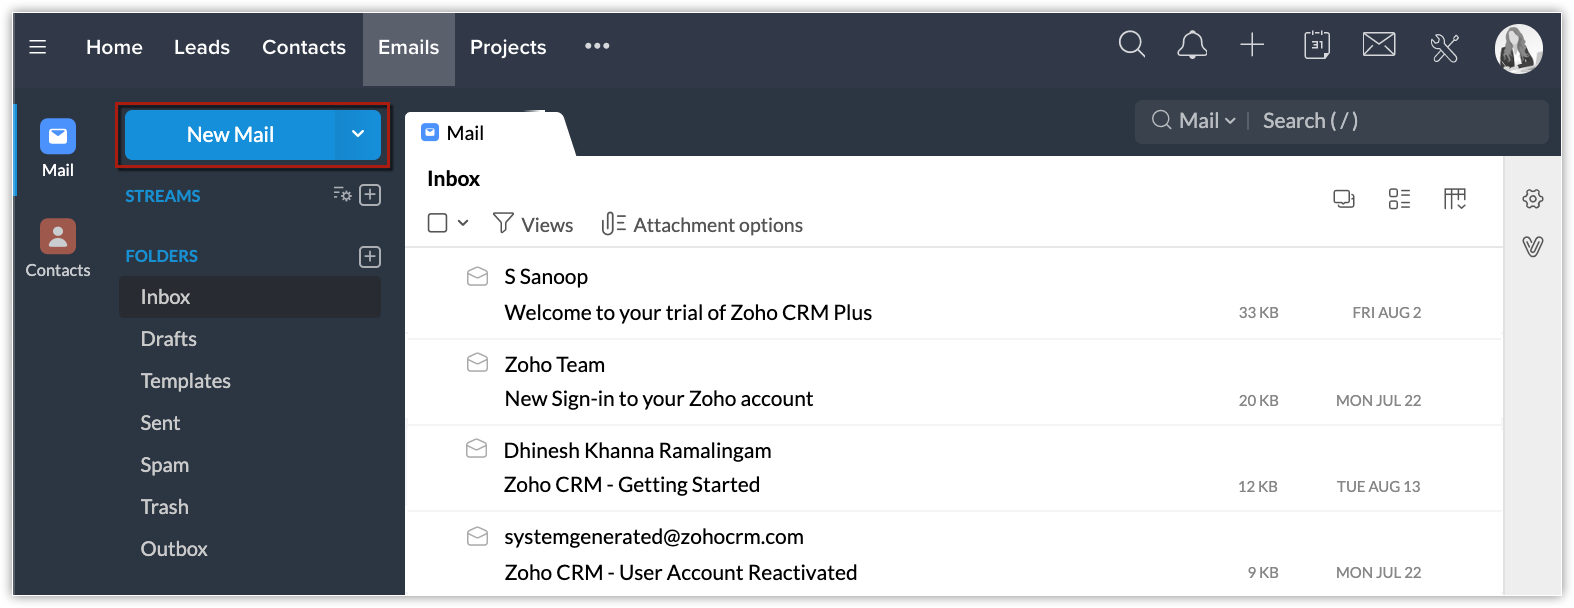Expand the New Mail dropdown arrow

[x=358, y=135]
